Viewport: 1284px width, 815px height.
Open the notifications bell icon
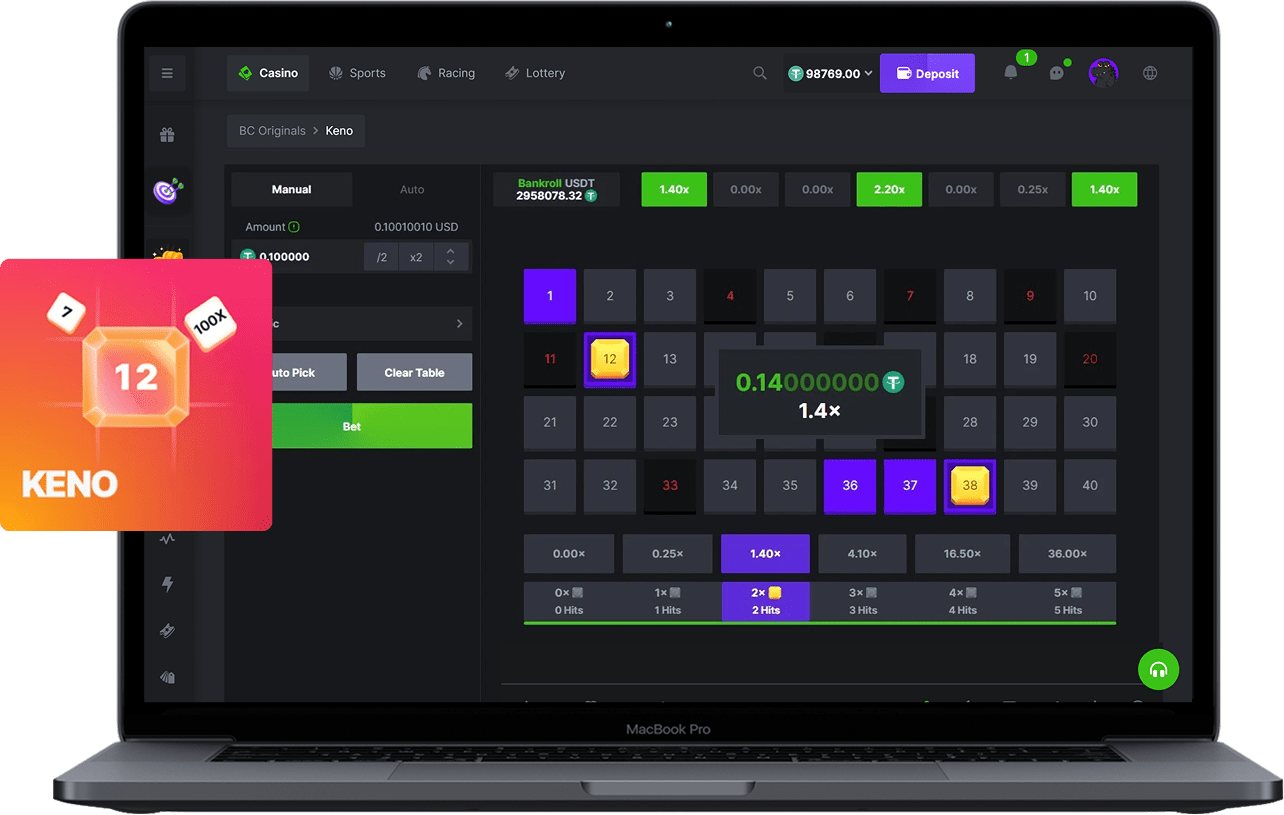1011,73
